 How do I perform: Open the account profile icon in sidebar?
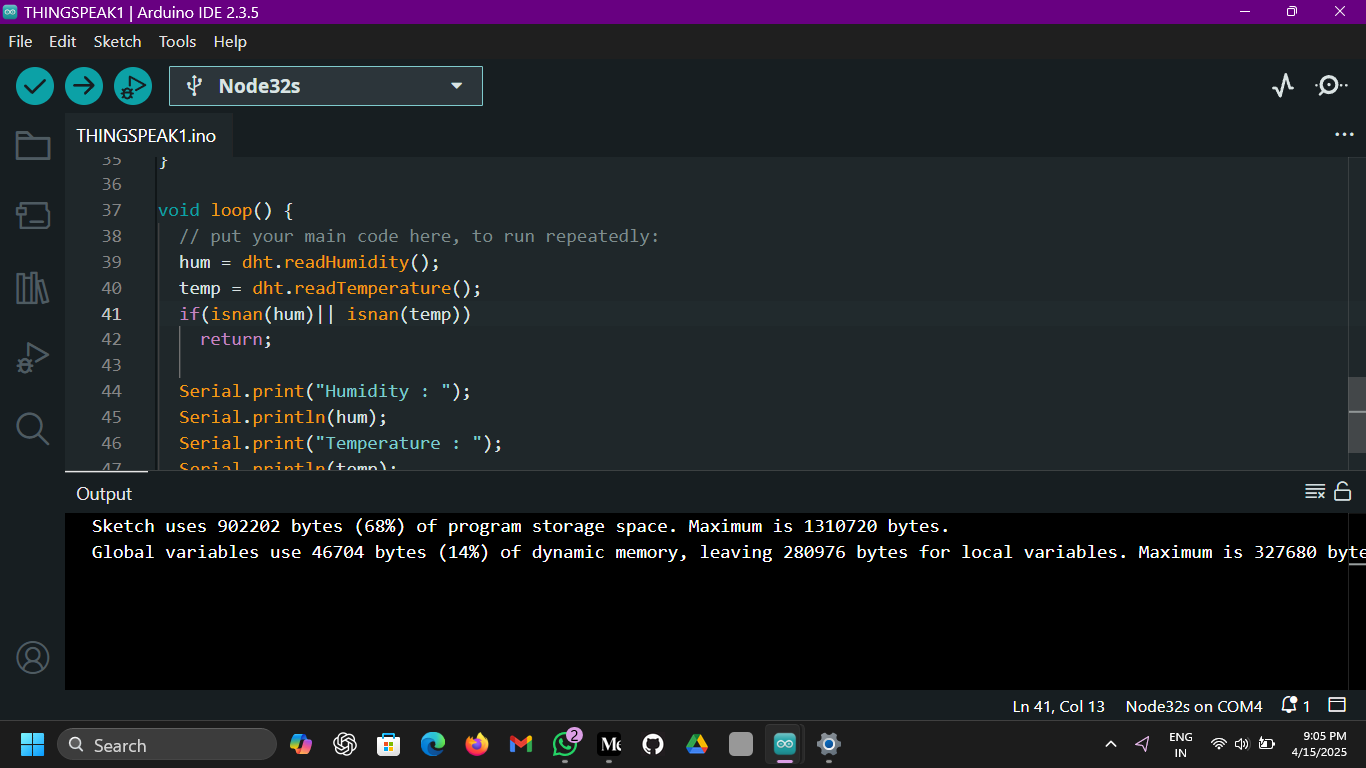click(x=33, y=657)
